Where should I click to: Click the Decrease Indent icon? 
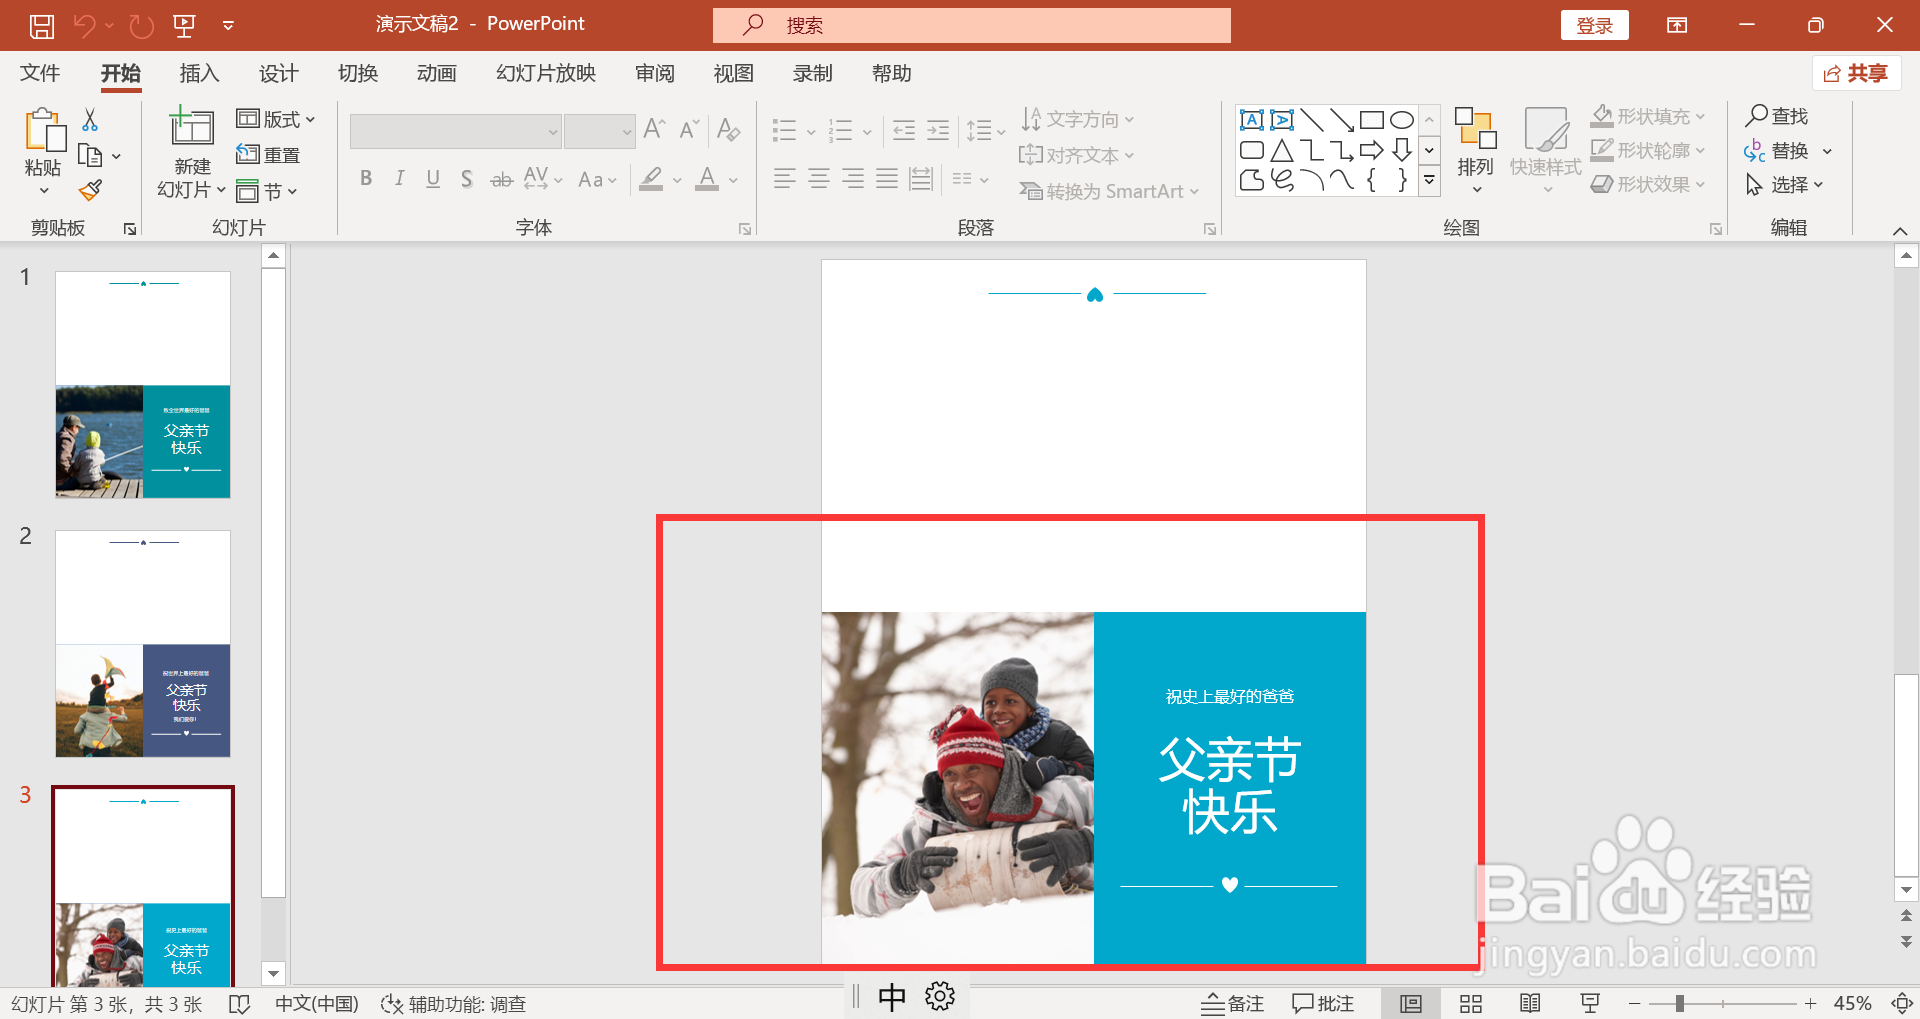point(903,130)
